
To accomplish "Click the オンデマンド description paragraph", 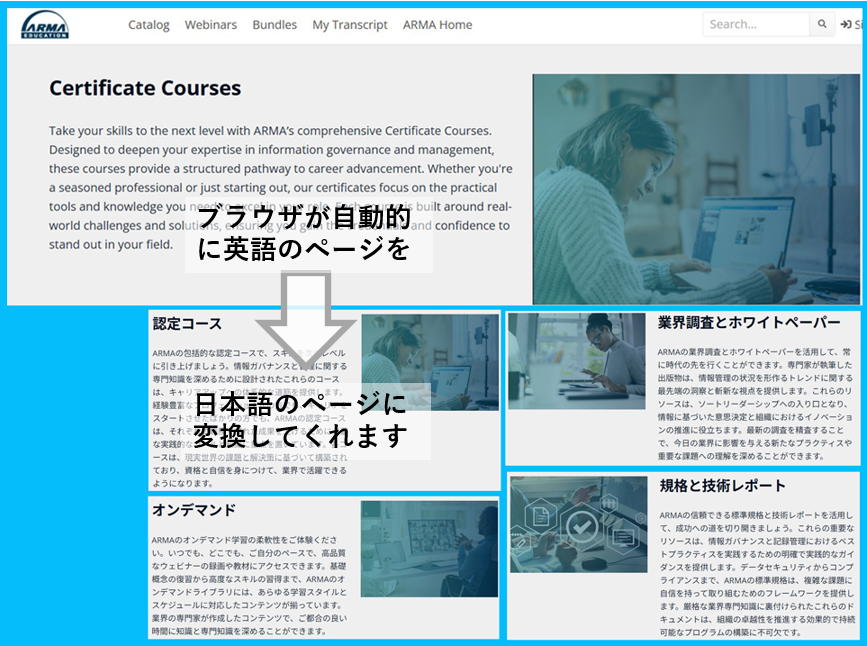I will [249, 585].
